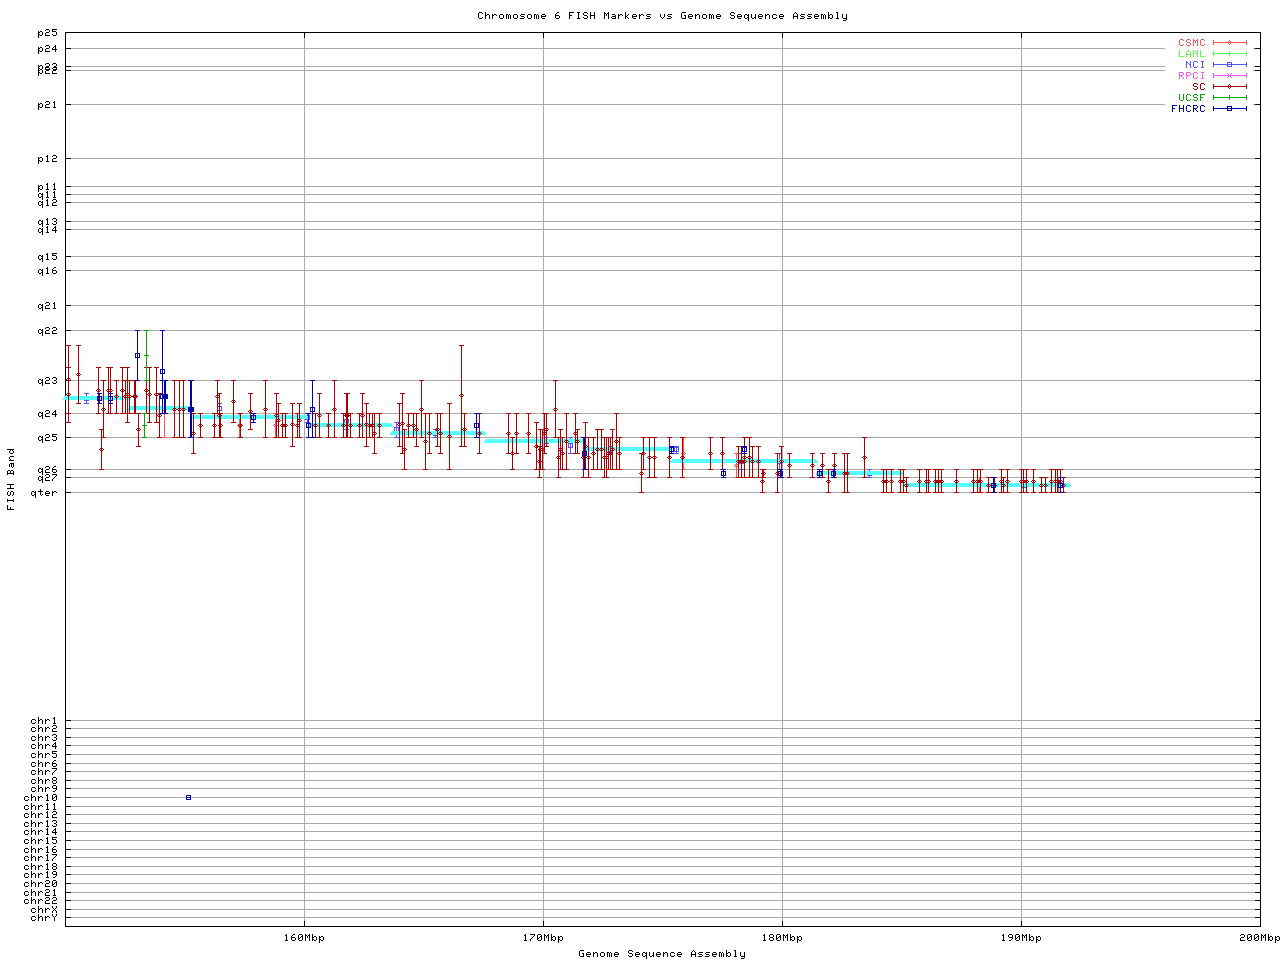This screenshot has width=1280, height=960.
Task: Select the SC dark red legend marker
Action: [x=1229, y=87]
